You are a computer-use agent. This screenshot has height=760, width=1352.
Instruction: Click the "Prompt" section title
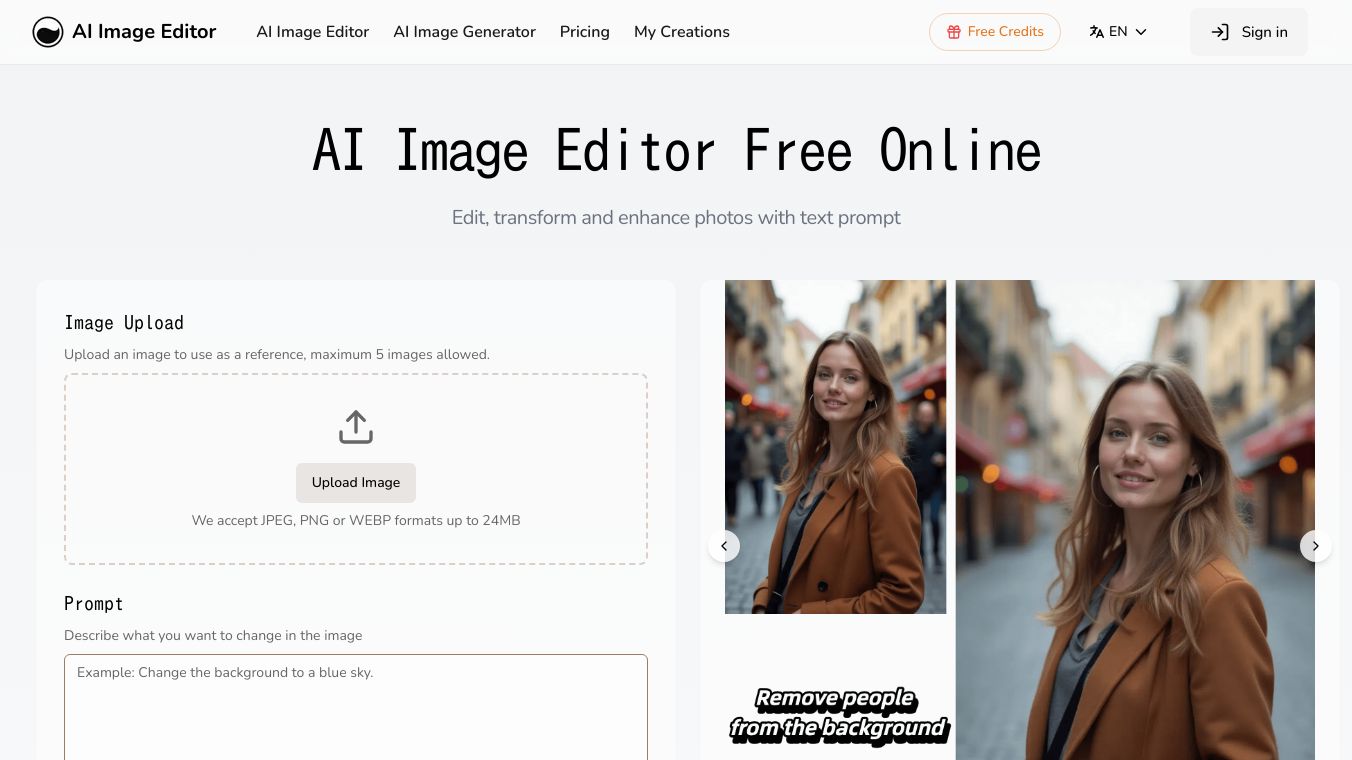click(x=94, y=604)
